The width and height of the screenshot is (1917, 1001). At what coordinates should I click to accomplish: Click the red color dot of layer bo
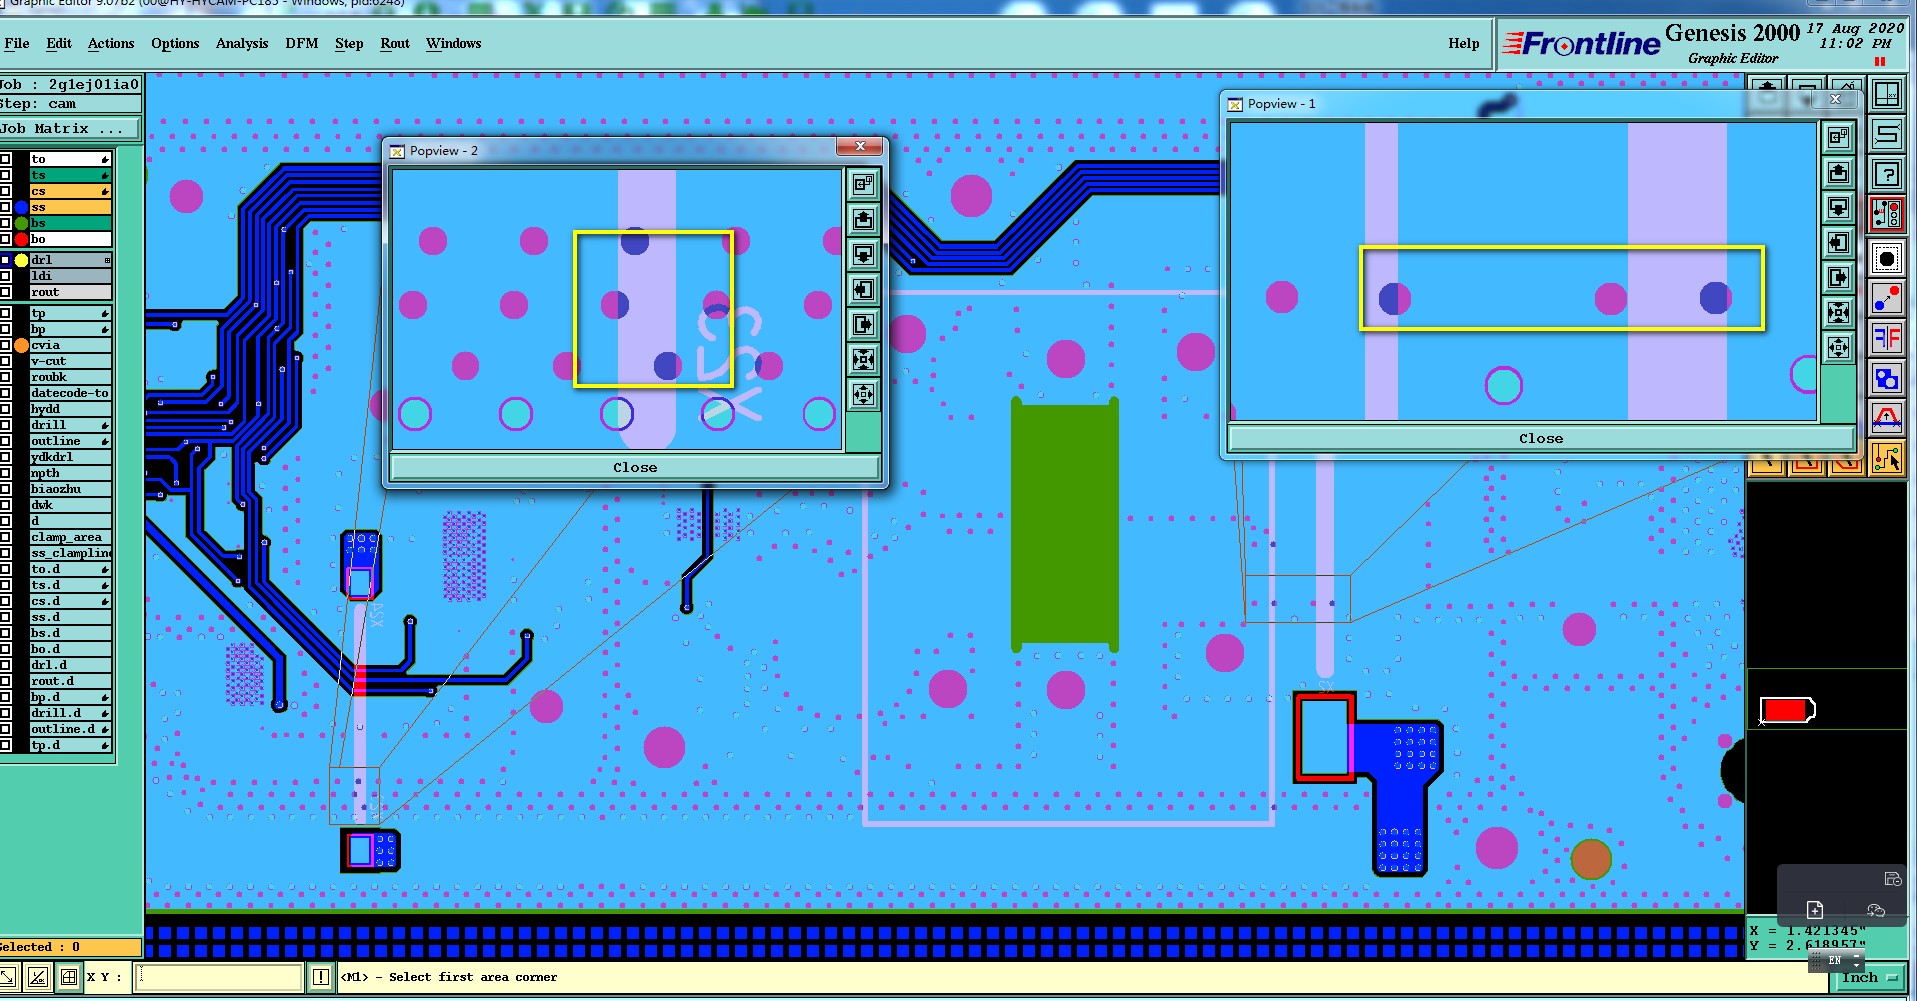[21, 239]
